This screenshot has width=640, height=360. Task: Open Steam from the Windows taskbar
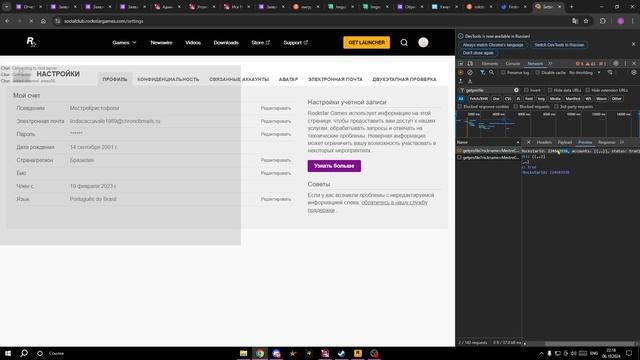[341, 353]
